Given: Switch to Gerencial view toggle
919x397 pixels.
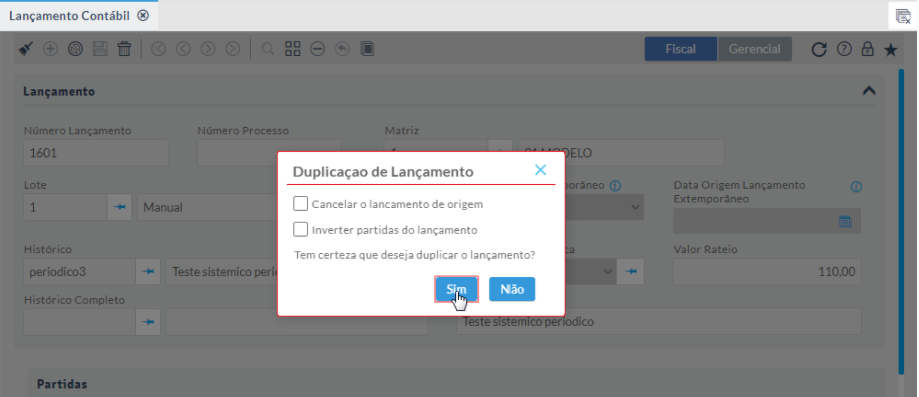Looking at the screenshot, I should click(x=754, y=49).
